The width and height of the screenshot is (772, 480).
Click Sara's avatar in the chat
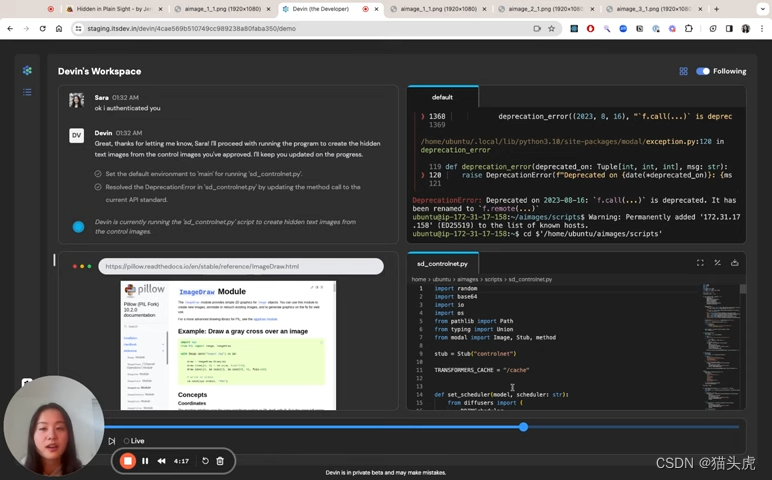pos(76,100)
